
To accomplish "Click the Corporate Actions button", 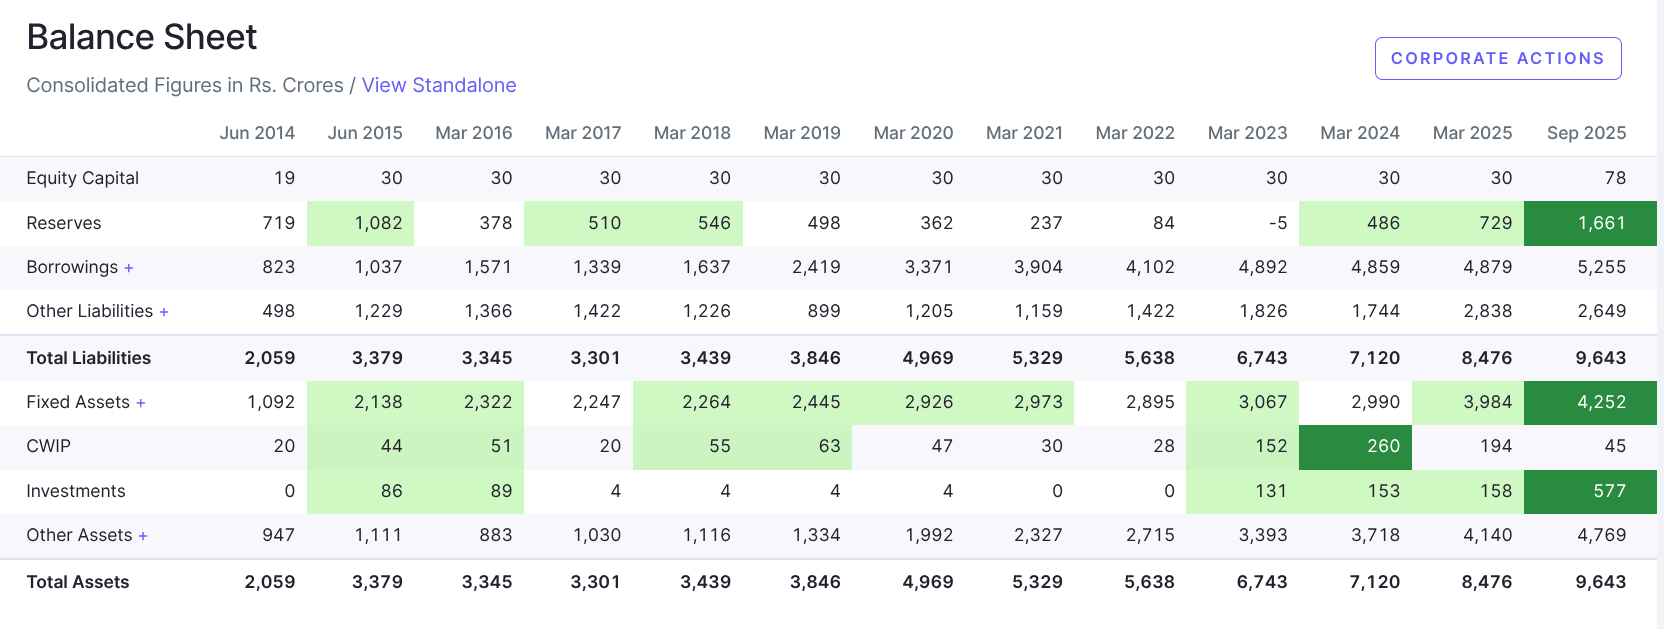I will (1497, 58).
